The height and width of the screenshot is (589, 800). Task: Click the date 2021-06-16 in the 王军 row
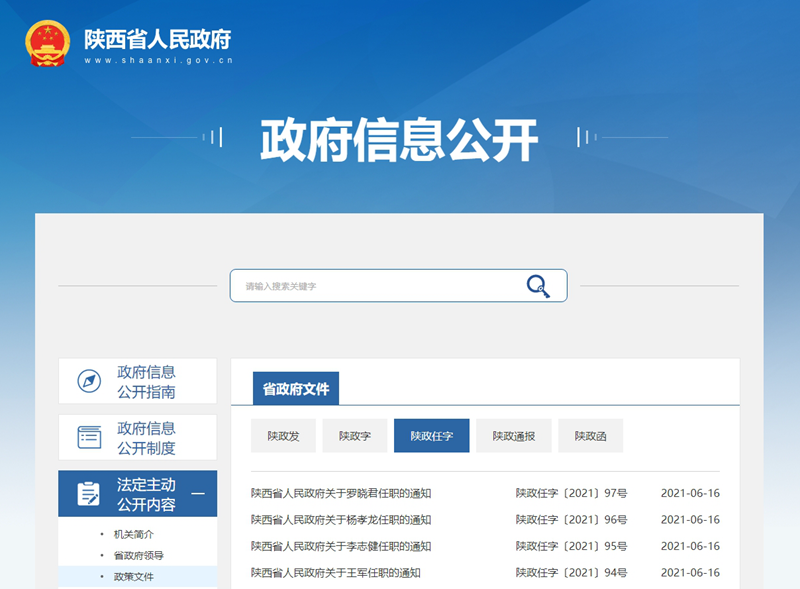pyautogui.click(x=690, y=573)
